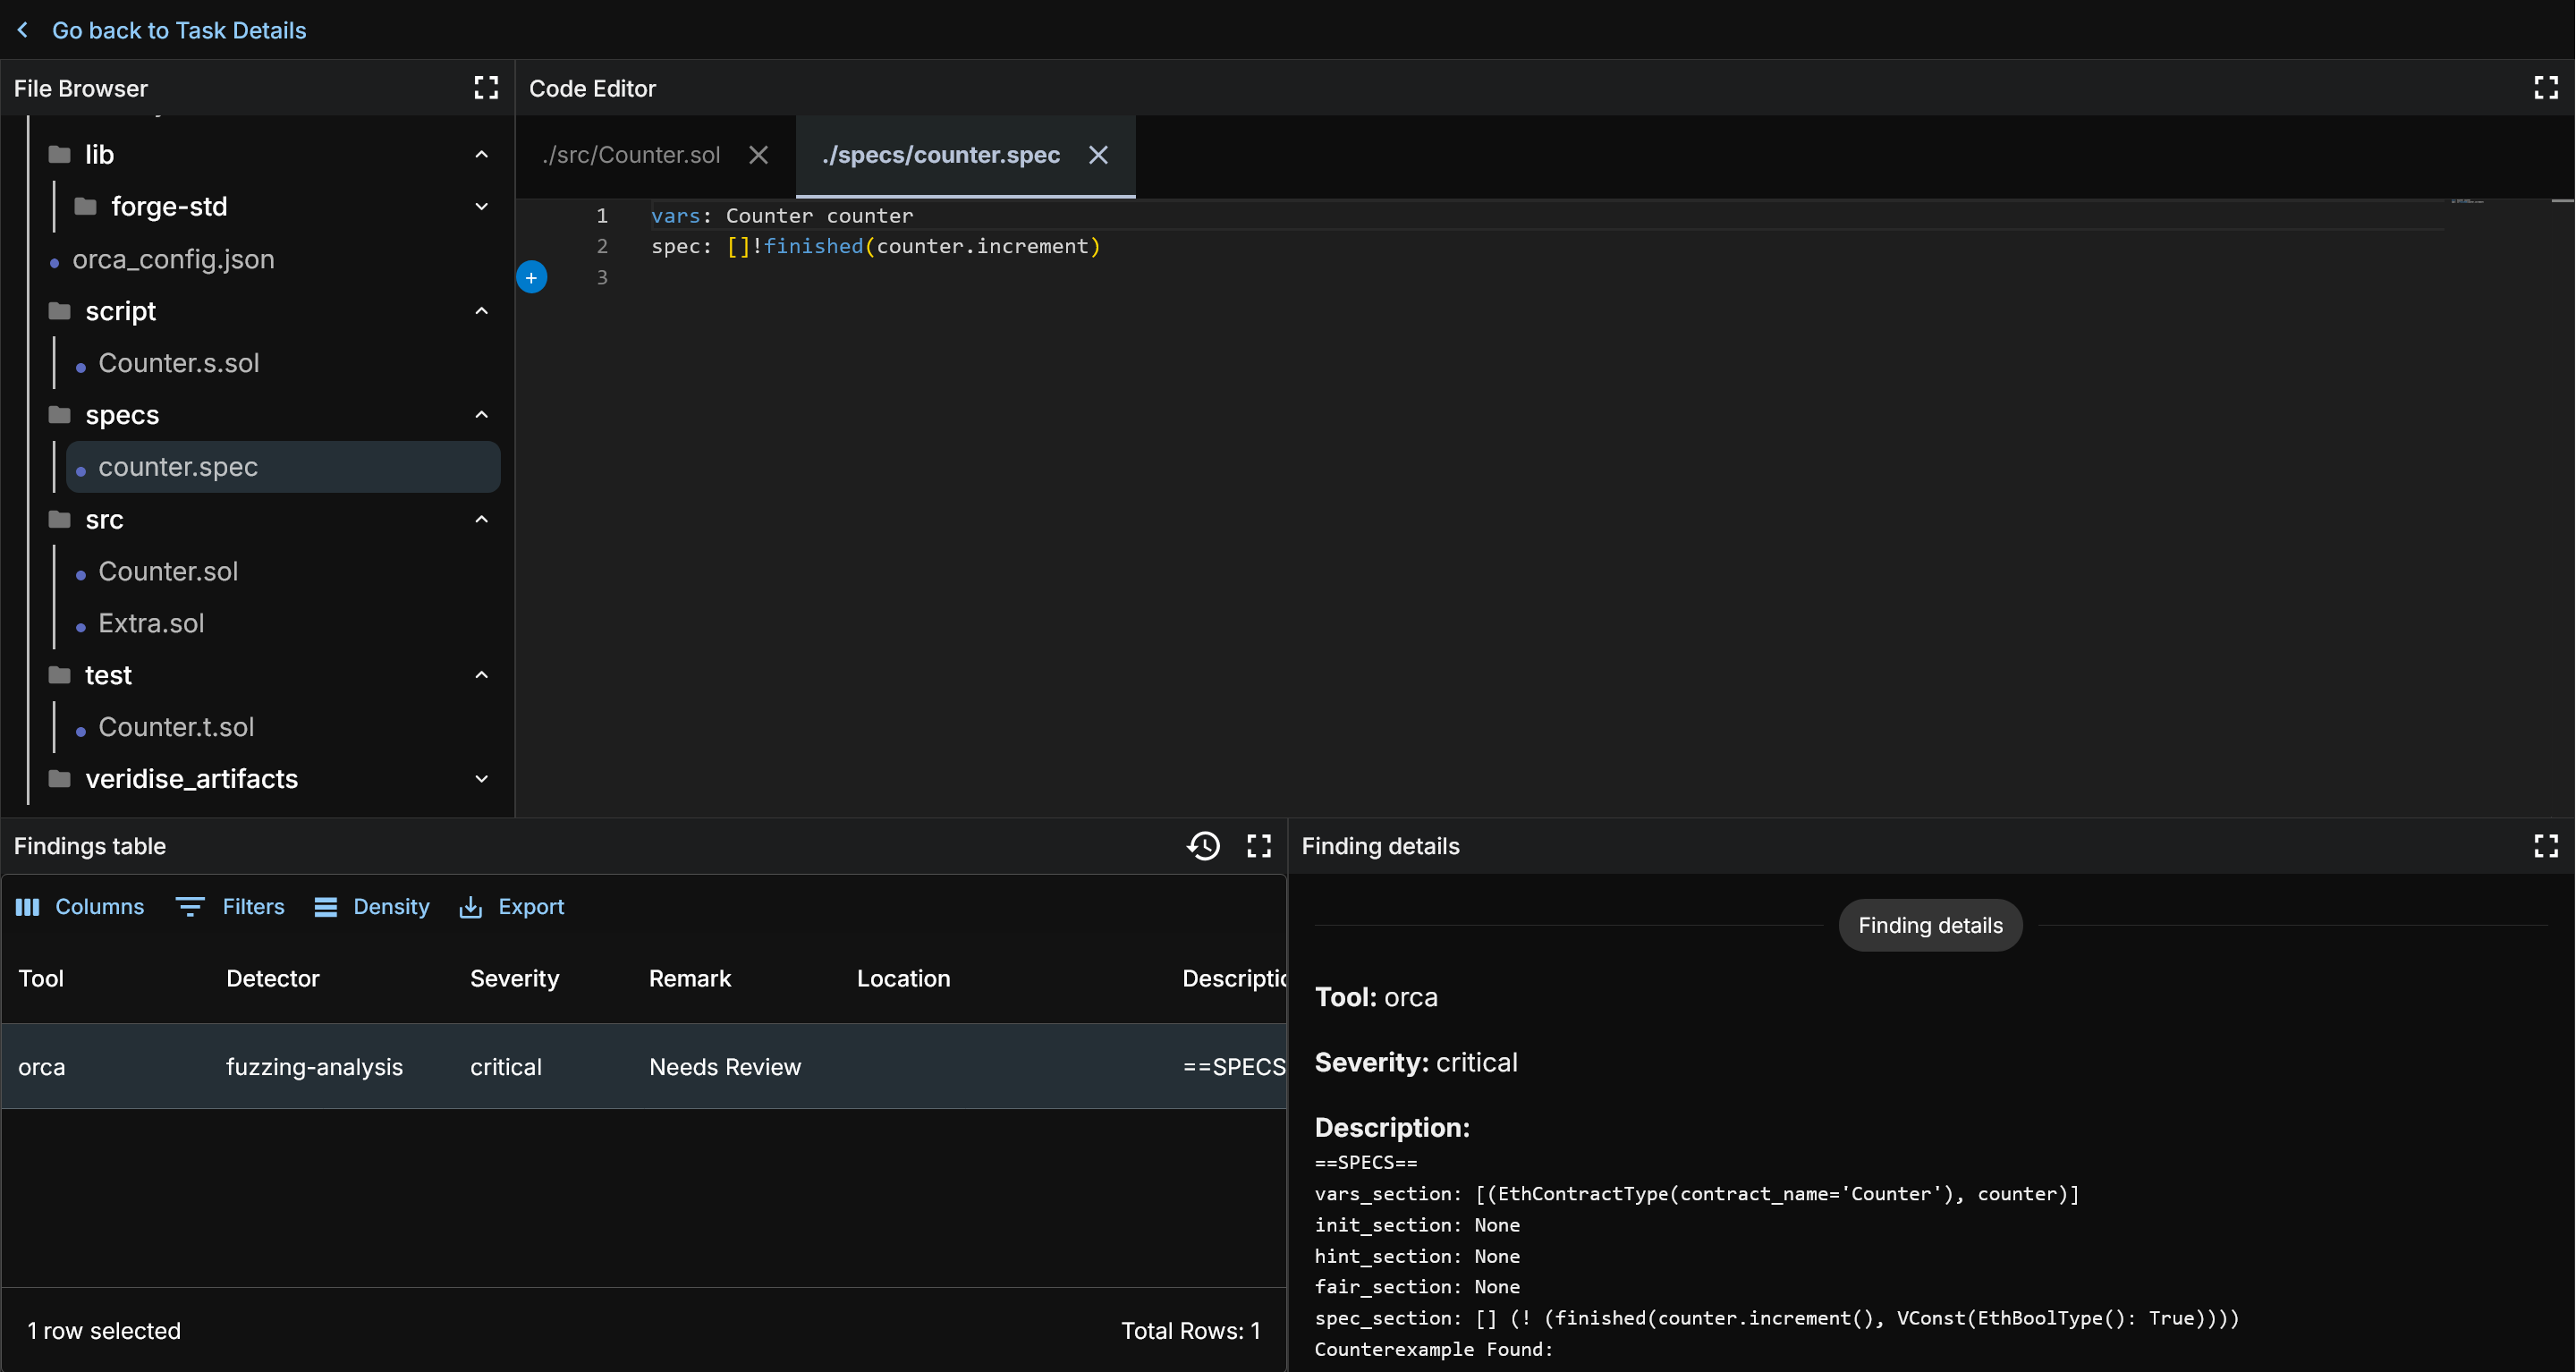Expand the forge-std folder chevron
2576x1372 pixels.
481,206
